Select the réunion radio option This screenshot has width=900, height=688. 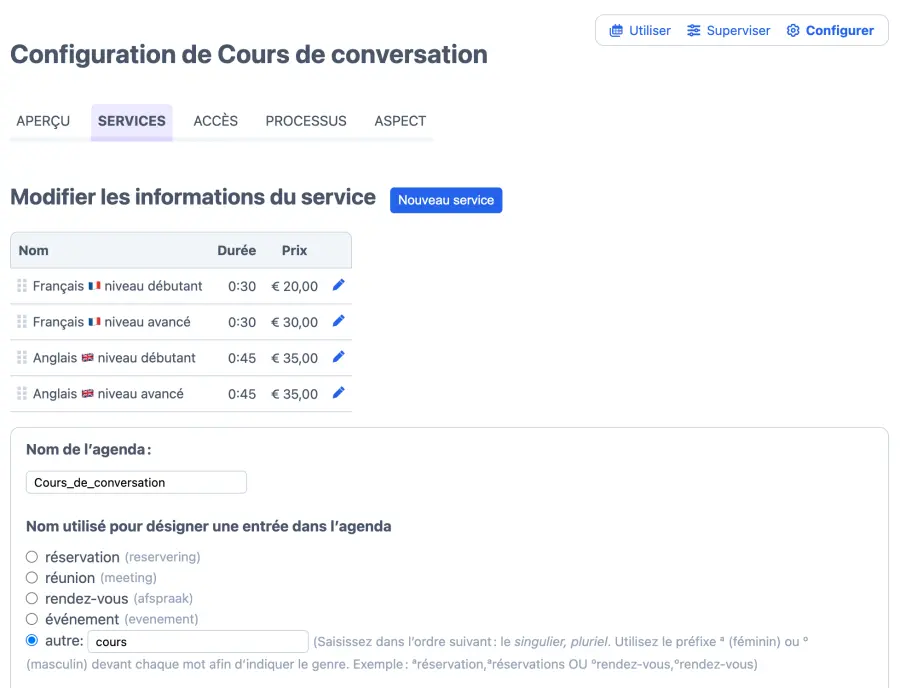pyautogui.click(x=32, y=578)
